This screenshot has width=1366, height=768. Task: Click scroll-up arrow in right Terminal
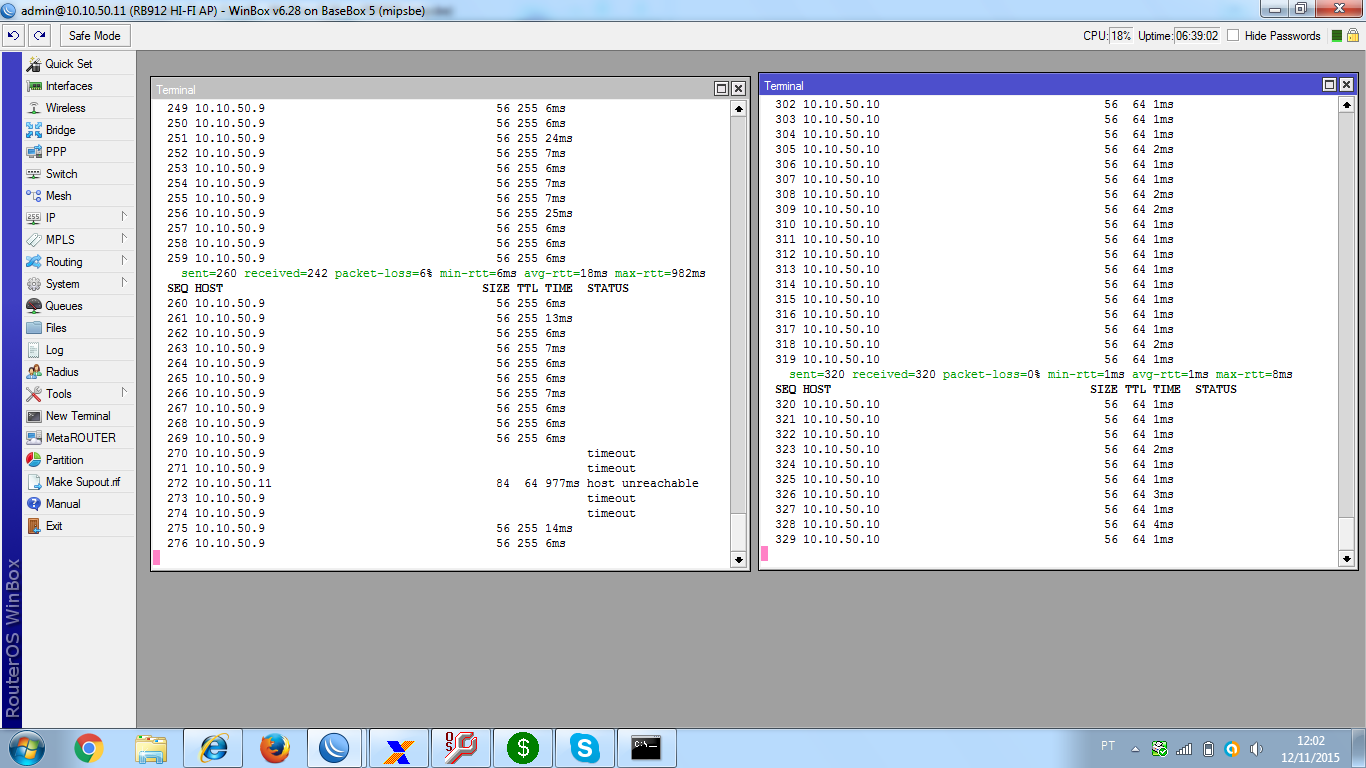(x=1347, y=104)
